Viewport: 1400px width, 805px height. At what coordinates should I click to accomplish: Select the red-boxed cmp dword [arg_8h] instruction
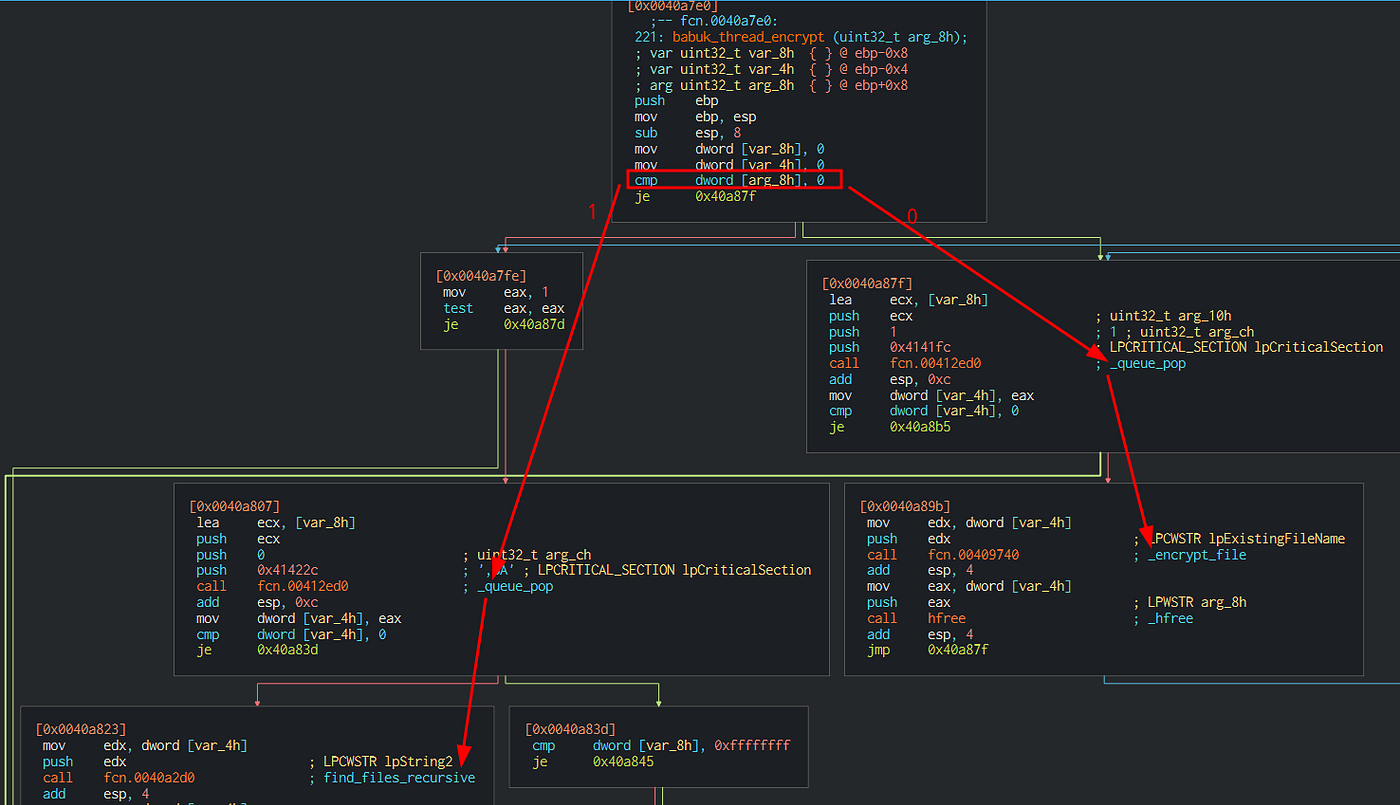(x=735, y=180)
